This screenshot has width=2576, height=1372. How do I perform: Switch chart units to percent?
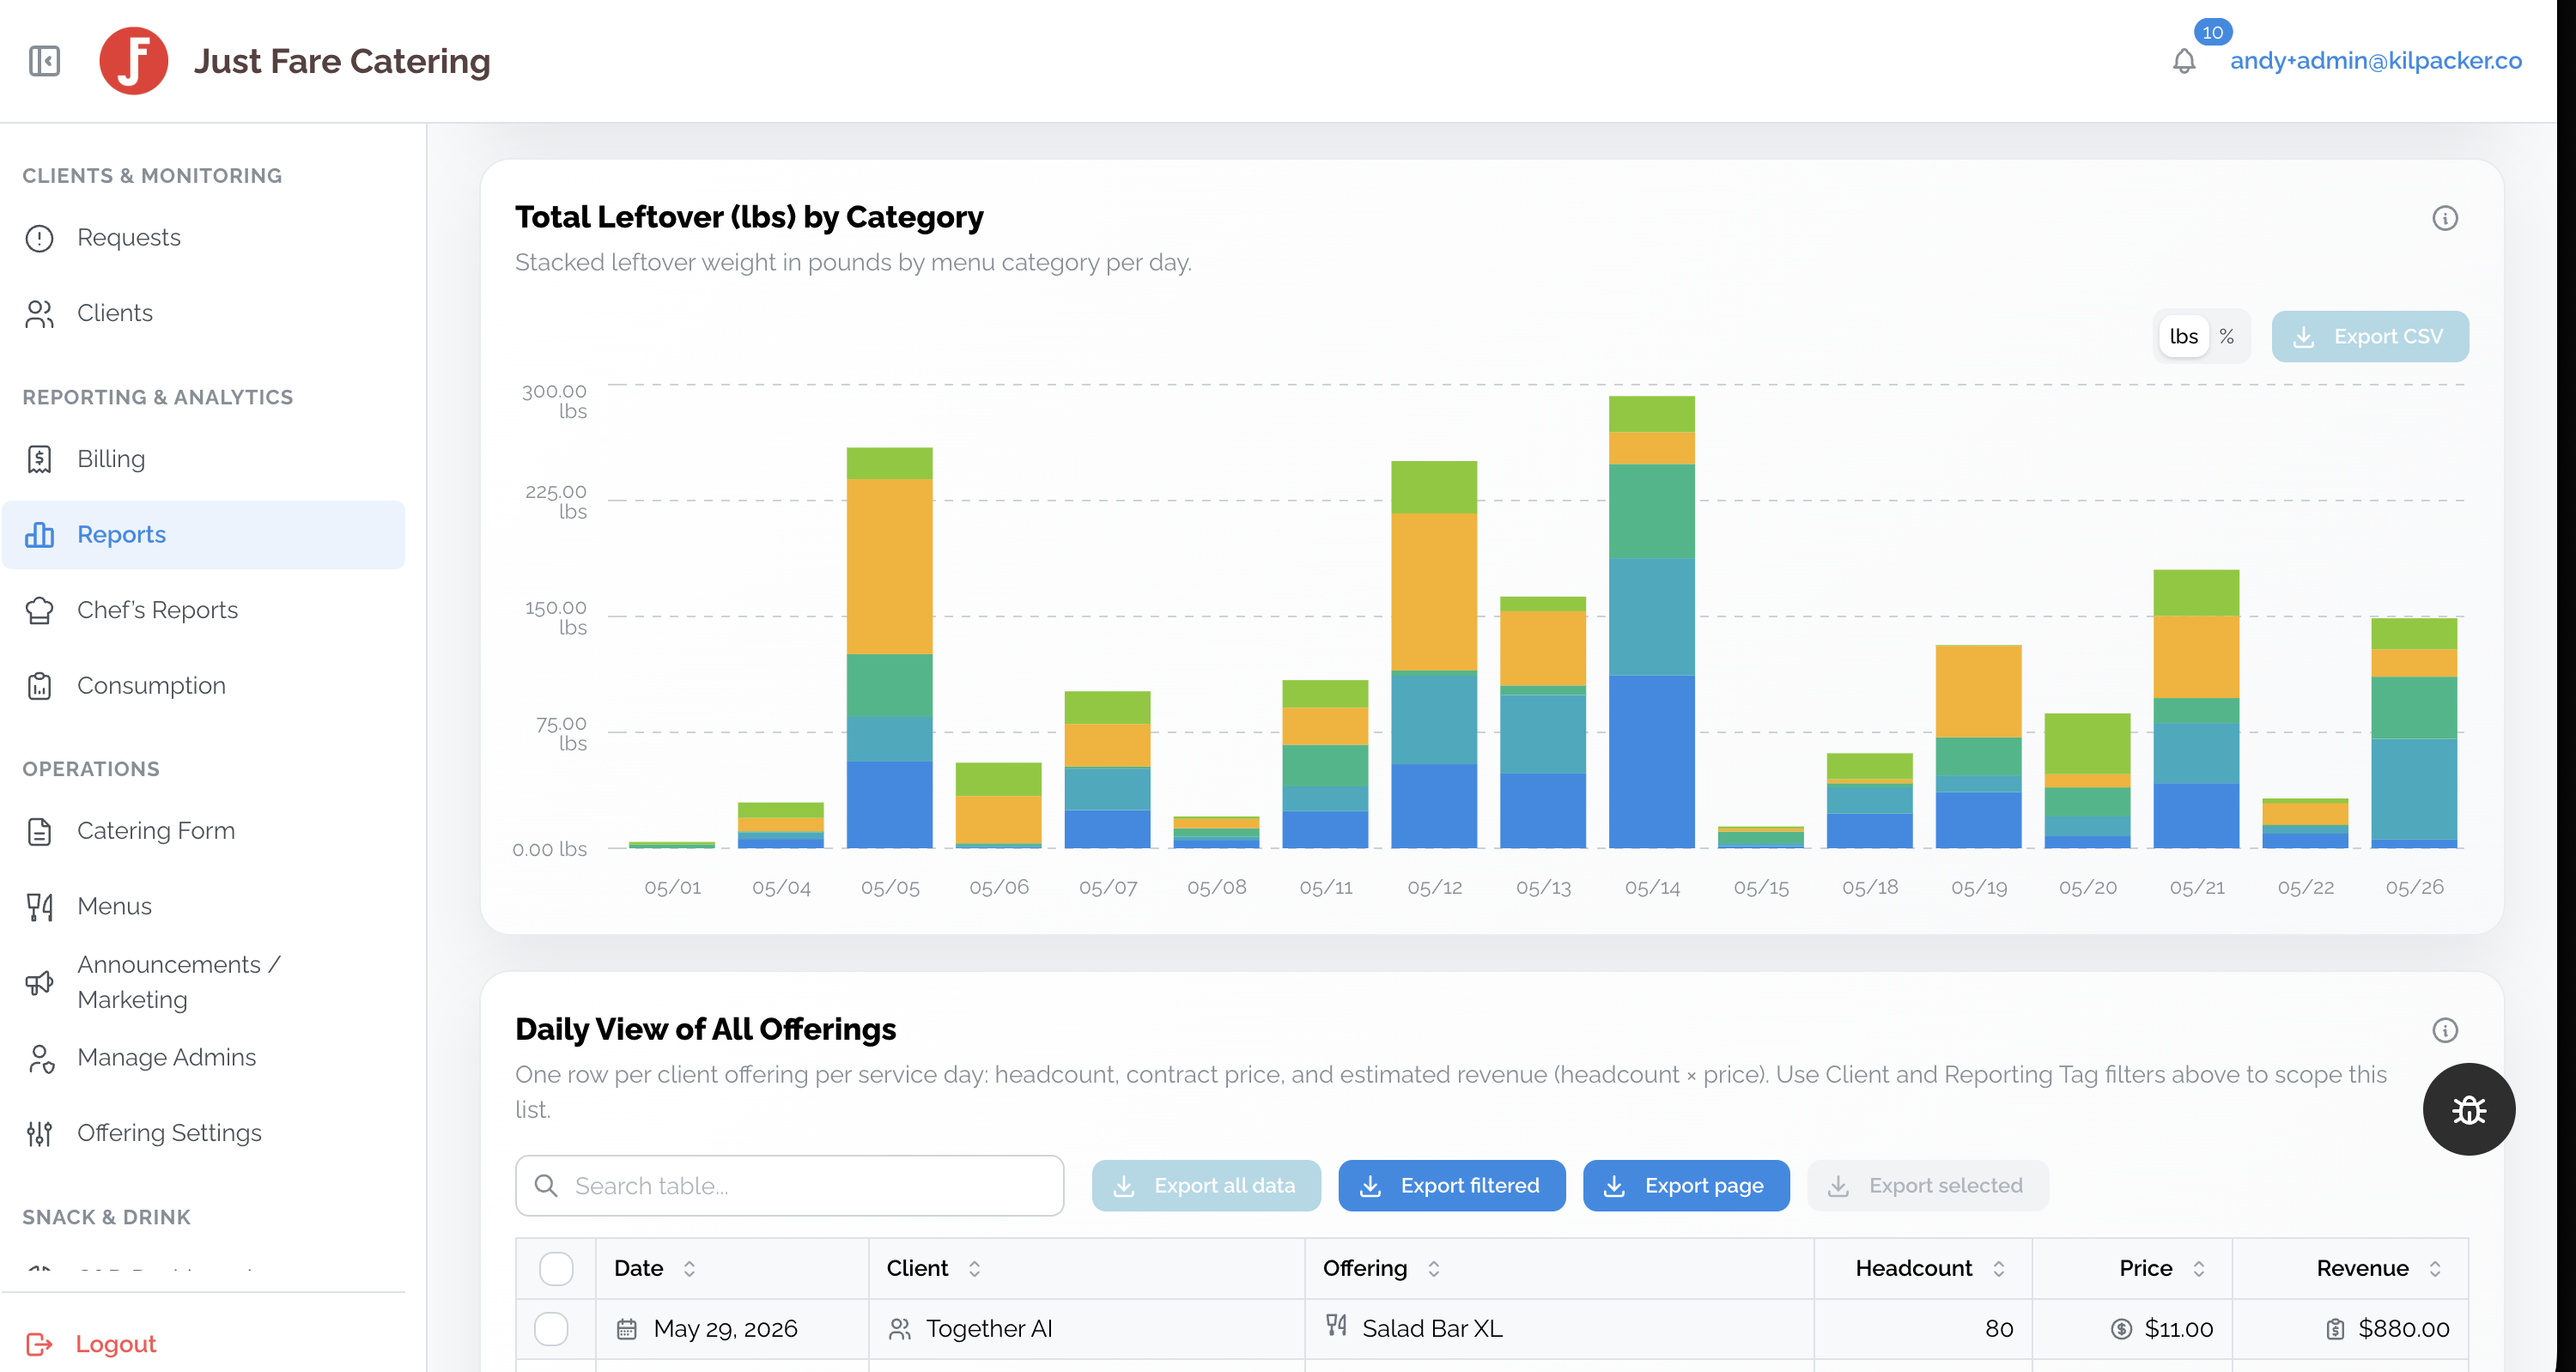[x=2227, y=337]
